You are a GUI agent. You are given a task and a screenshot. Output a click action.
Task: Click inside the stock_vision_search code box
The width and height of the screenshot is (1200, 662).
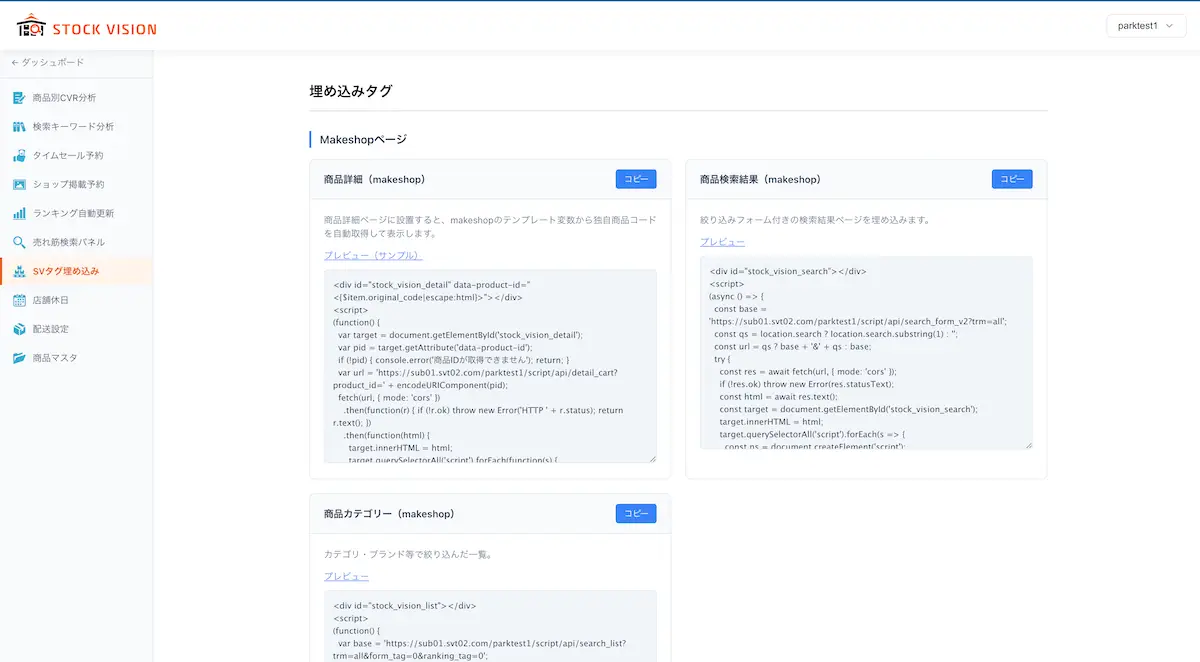point(866,352)
